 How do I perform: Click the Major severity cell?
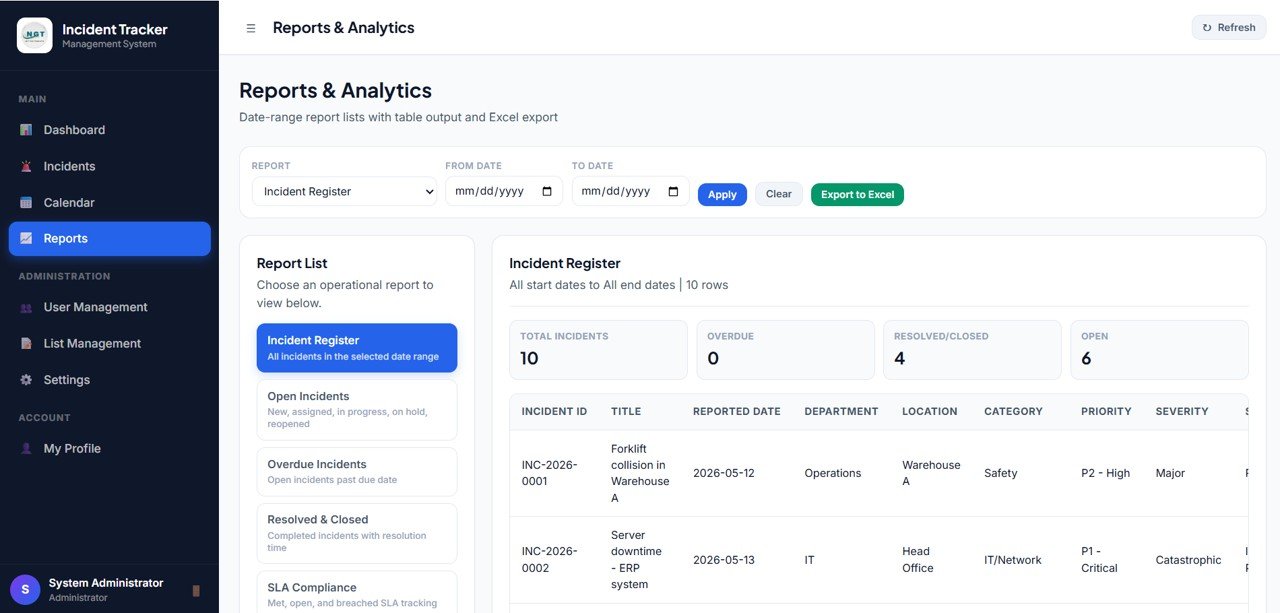[1171, 473]
